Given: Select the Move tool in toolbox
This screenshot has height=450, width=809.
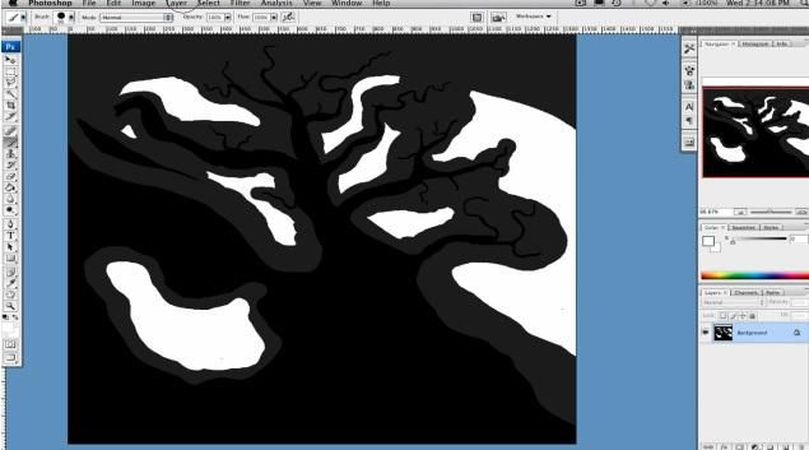Looking at the screenshot, I should [x=11, y=61].
